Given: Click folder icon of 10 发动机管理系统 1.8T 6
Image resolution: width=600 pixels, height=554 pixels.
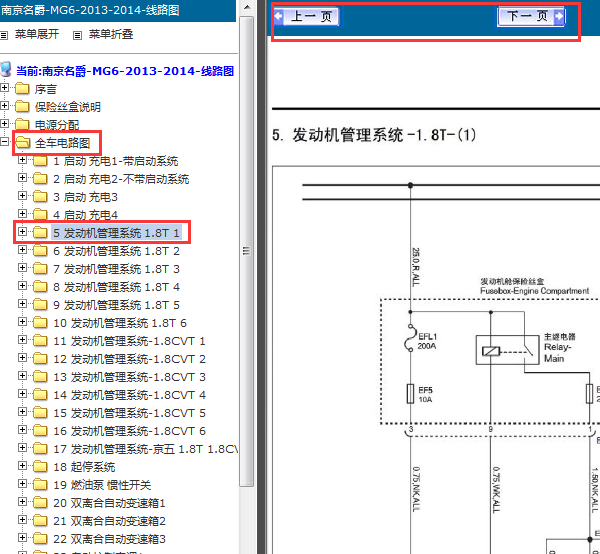Looking at the screenshot, I should coord(40,322).
